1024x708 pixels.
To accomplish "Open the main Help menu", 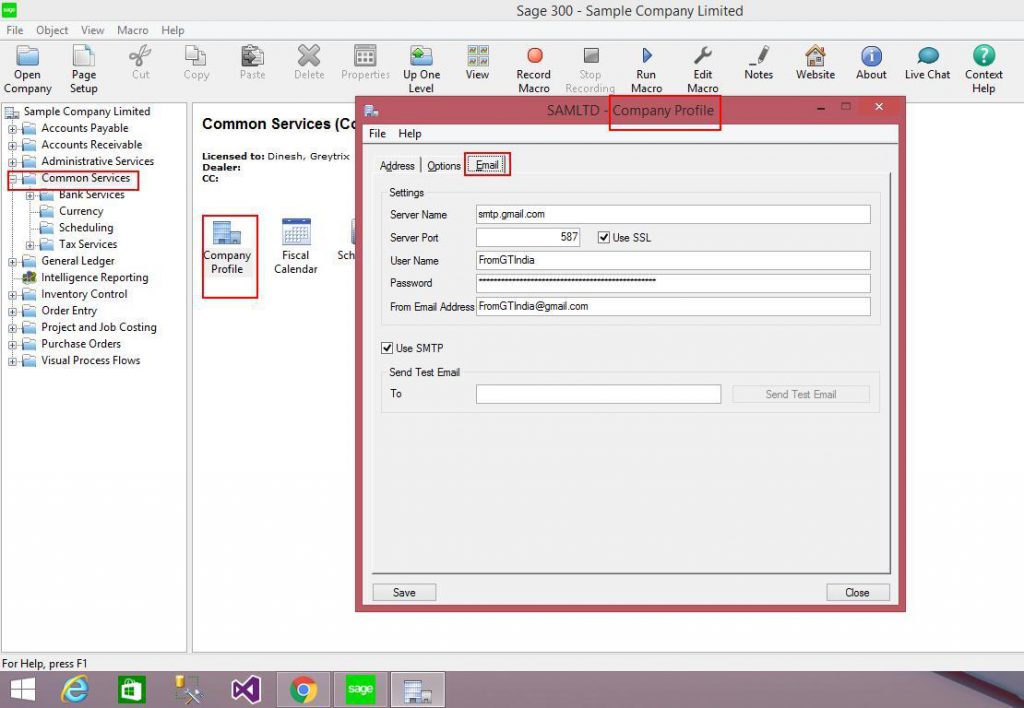I will coord(172,30).
